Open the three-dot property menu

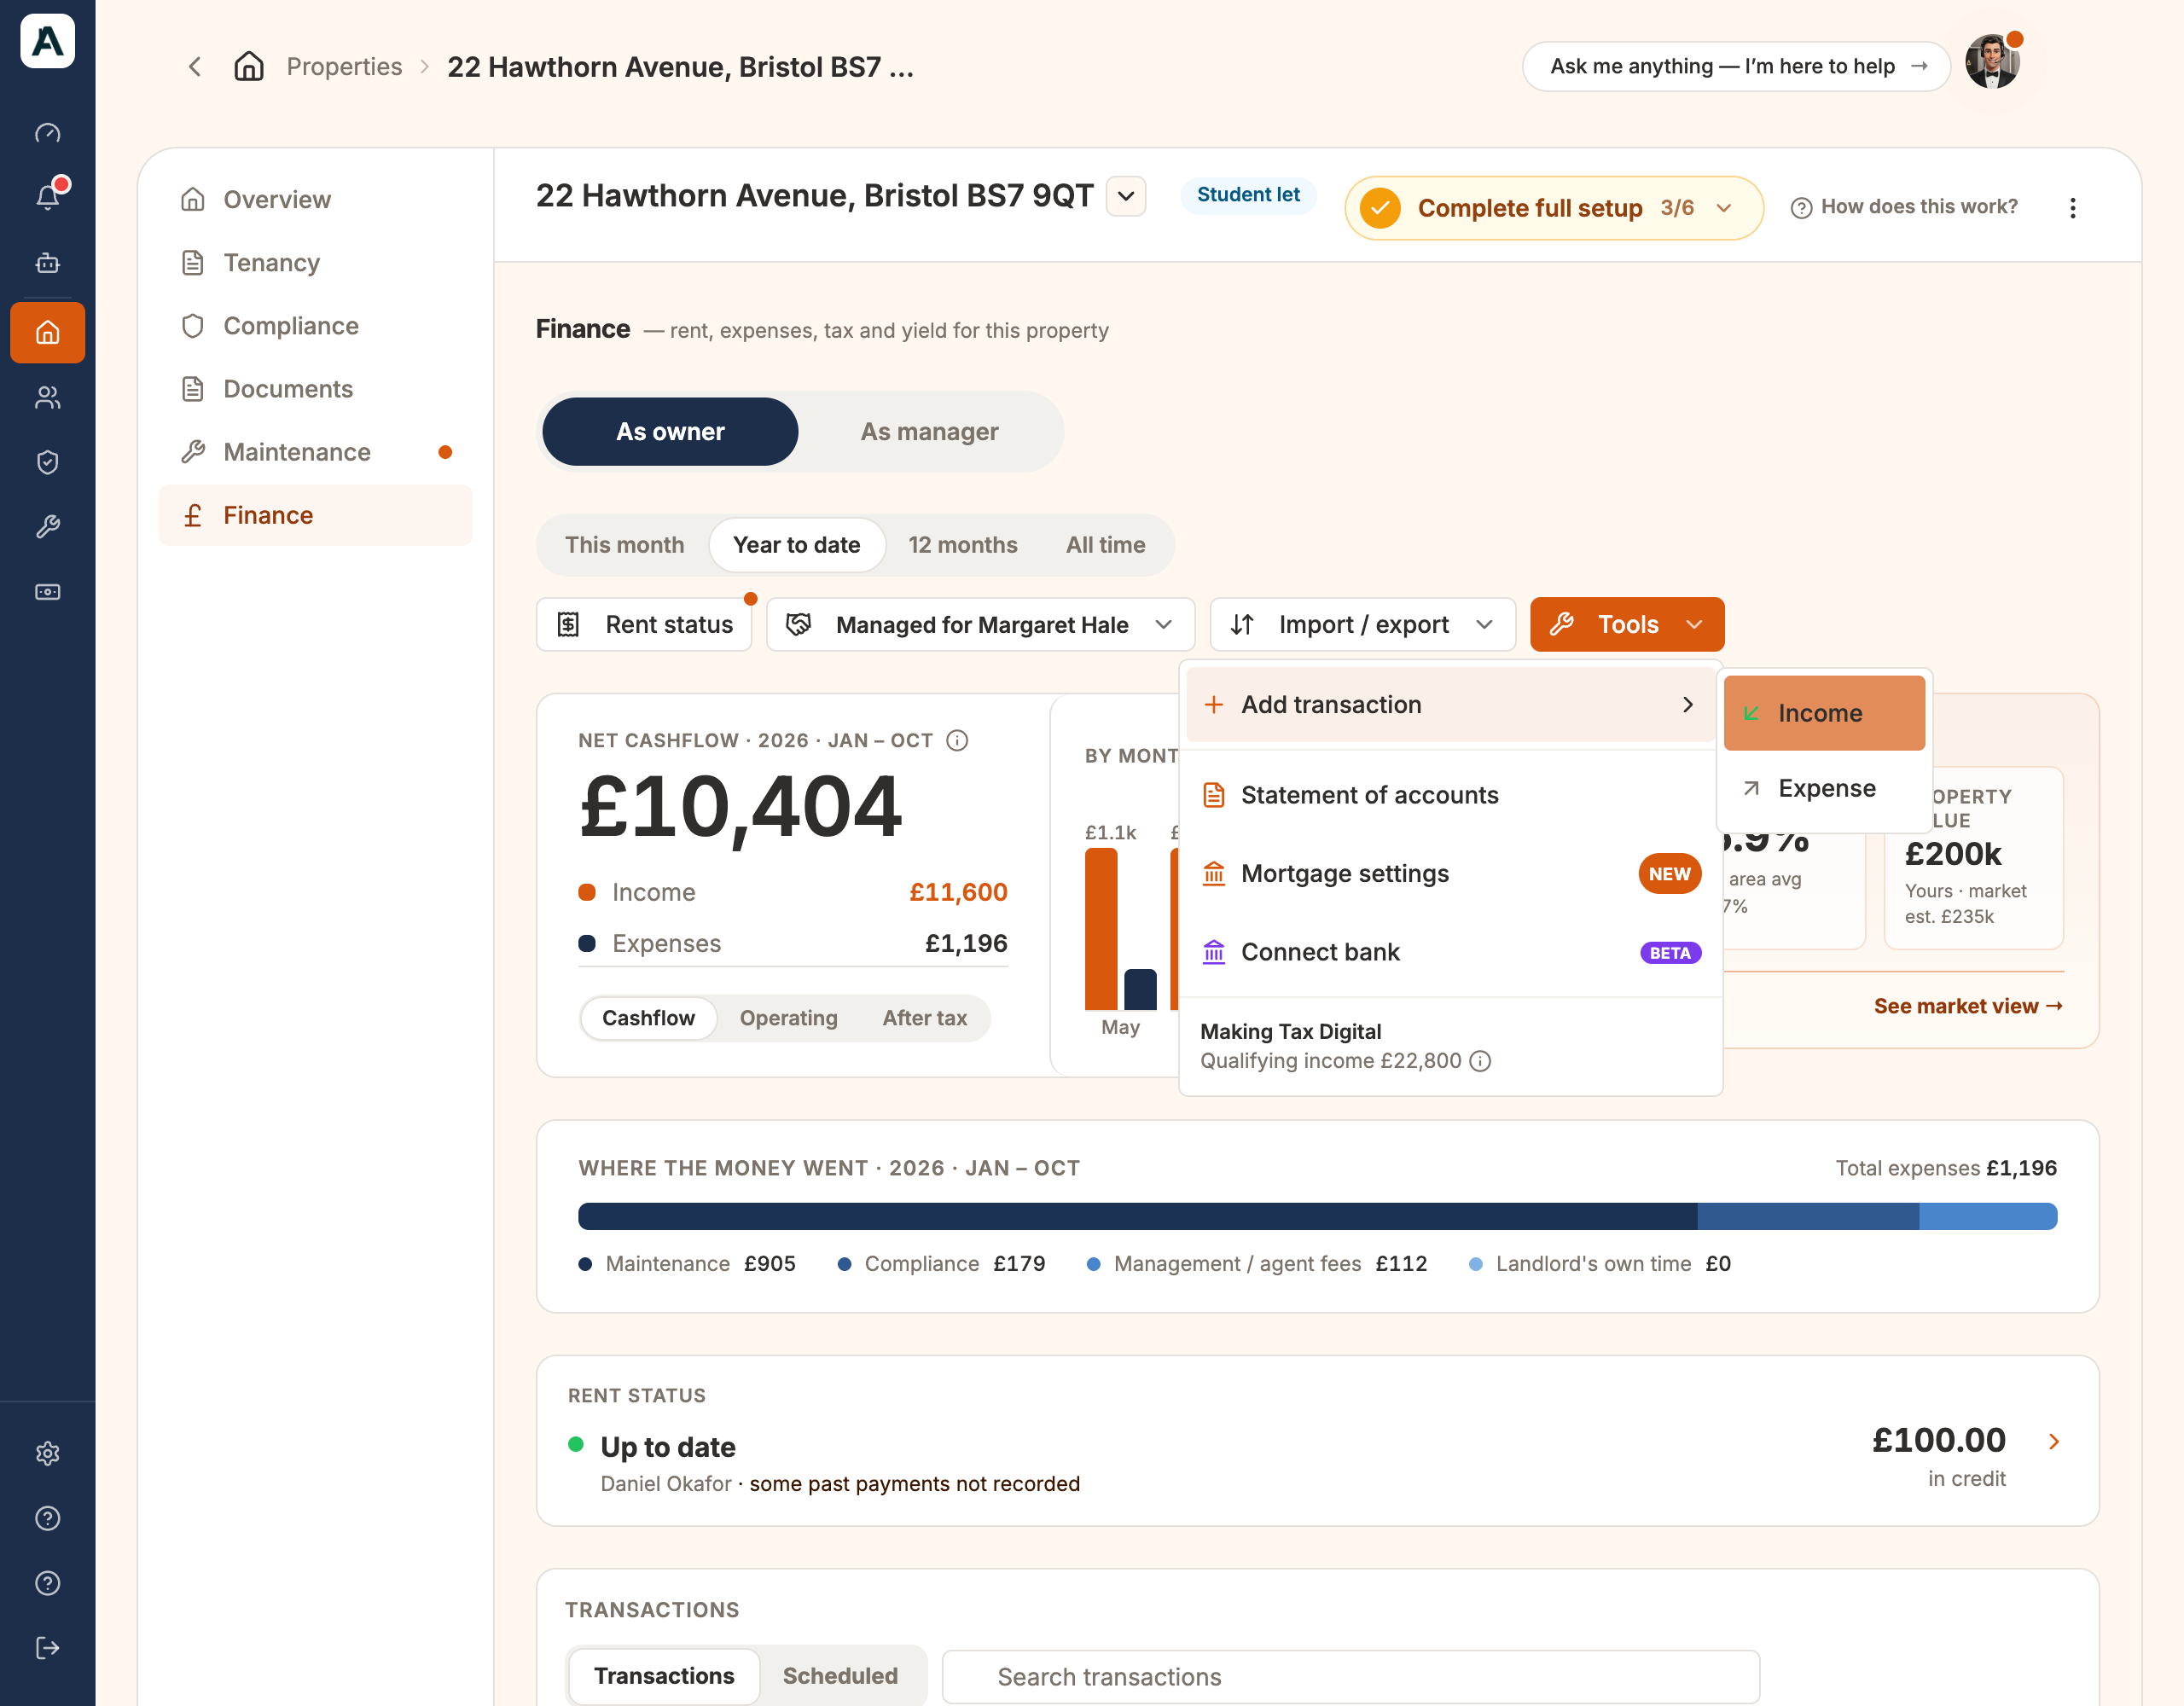[2073, 207]
